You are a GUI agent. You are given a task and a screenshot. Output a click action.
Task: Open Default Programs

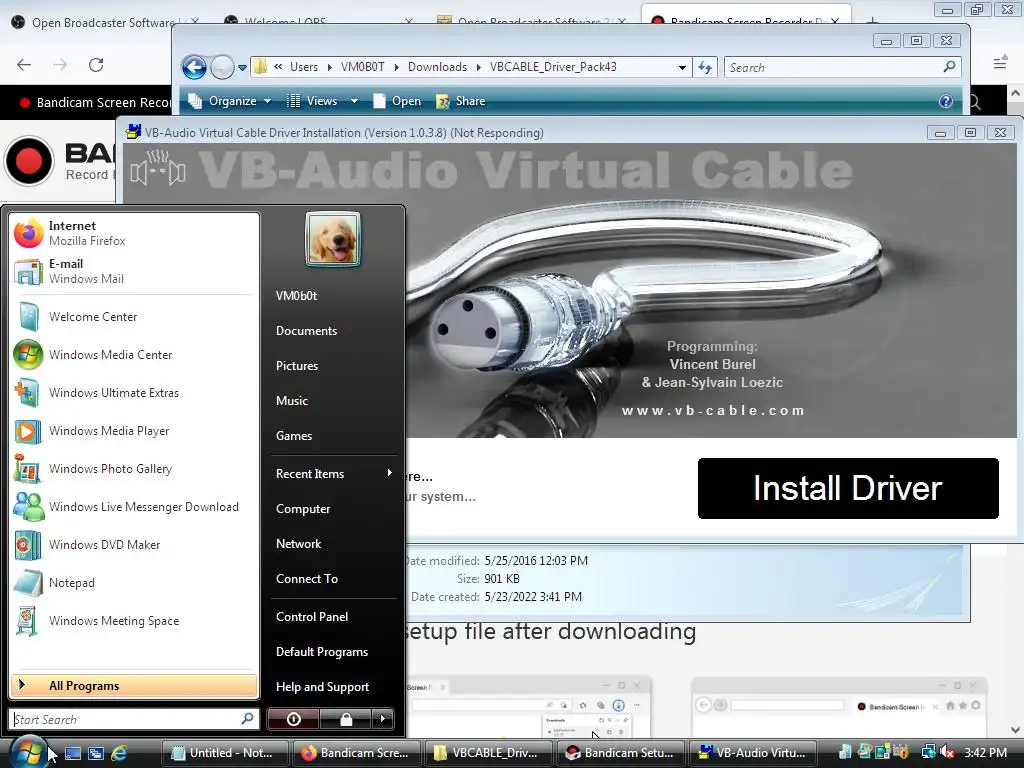click(322, 652)
